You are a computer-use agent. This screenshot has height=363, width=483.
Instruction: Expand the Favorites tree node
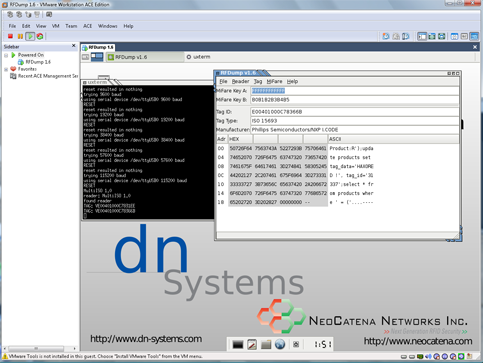pyautogui.click(x=6, y=69)
